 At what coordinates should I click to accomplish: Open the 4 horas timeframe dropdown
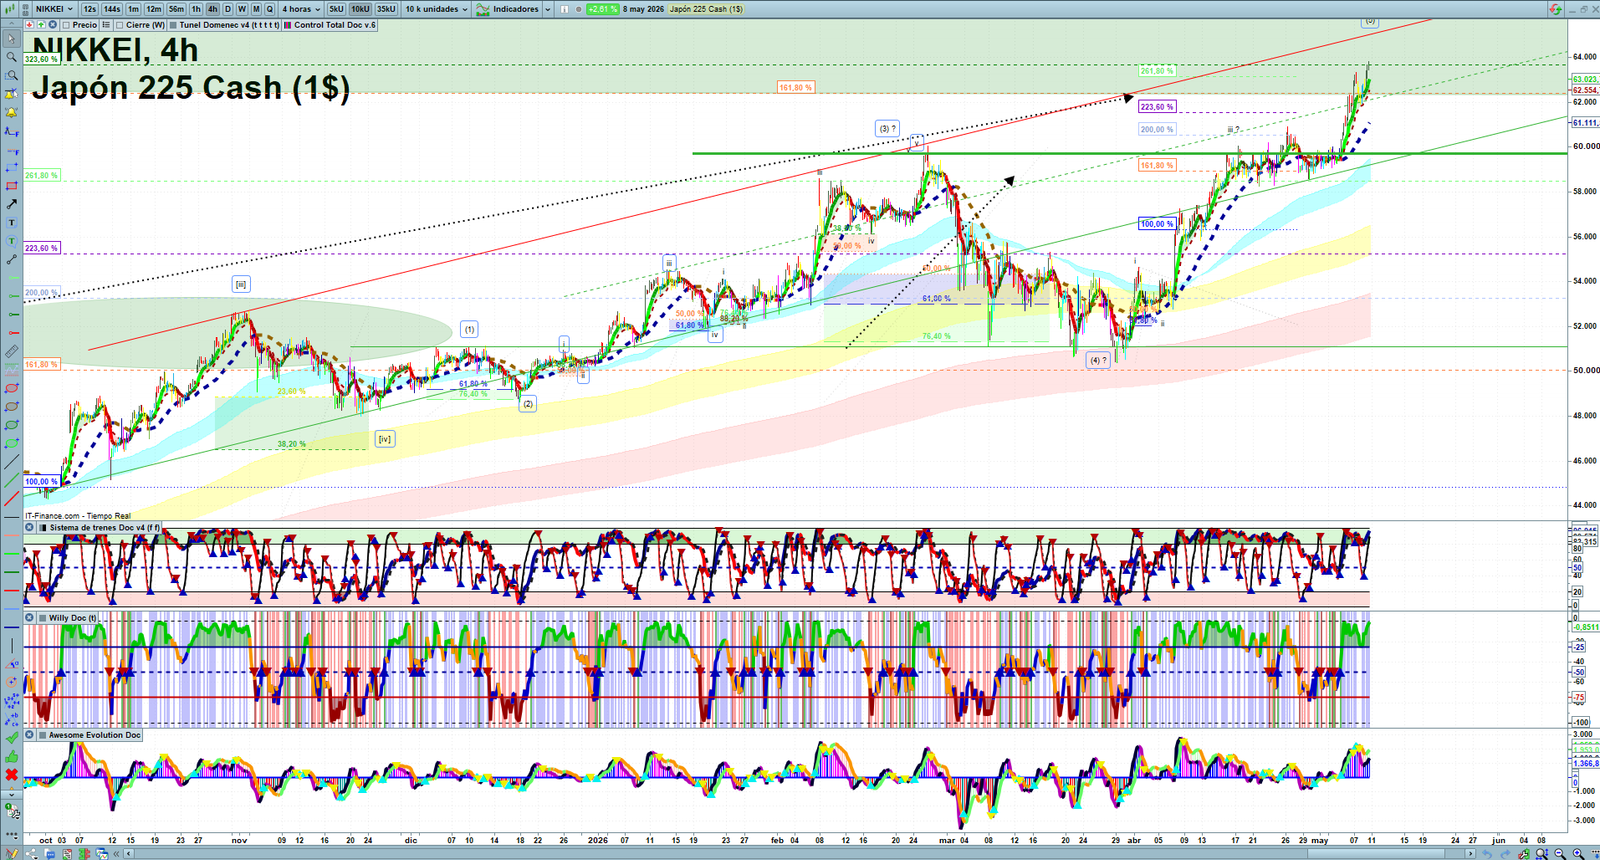click(x=301, y=9)
